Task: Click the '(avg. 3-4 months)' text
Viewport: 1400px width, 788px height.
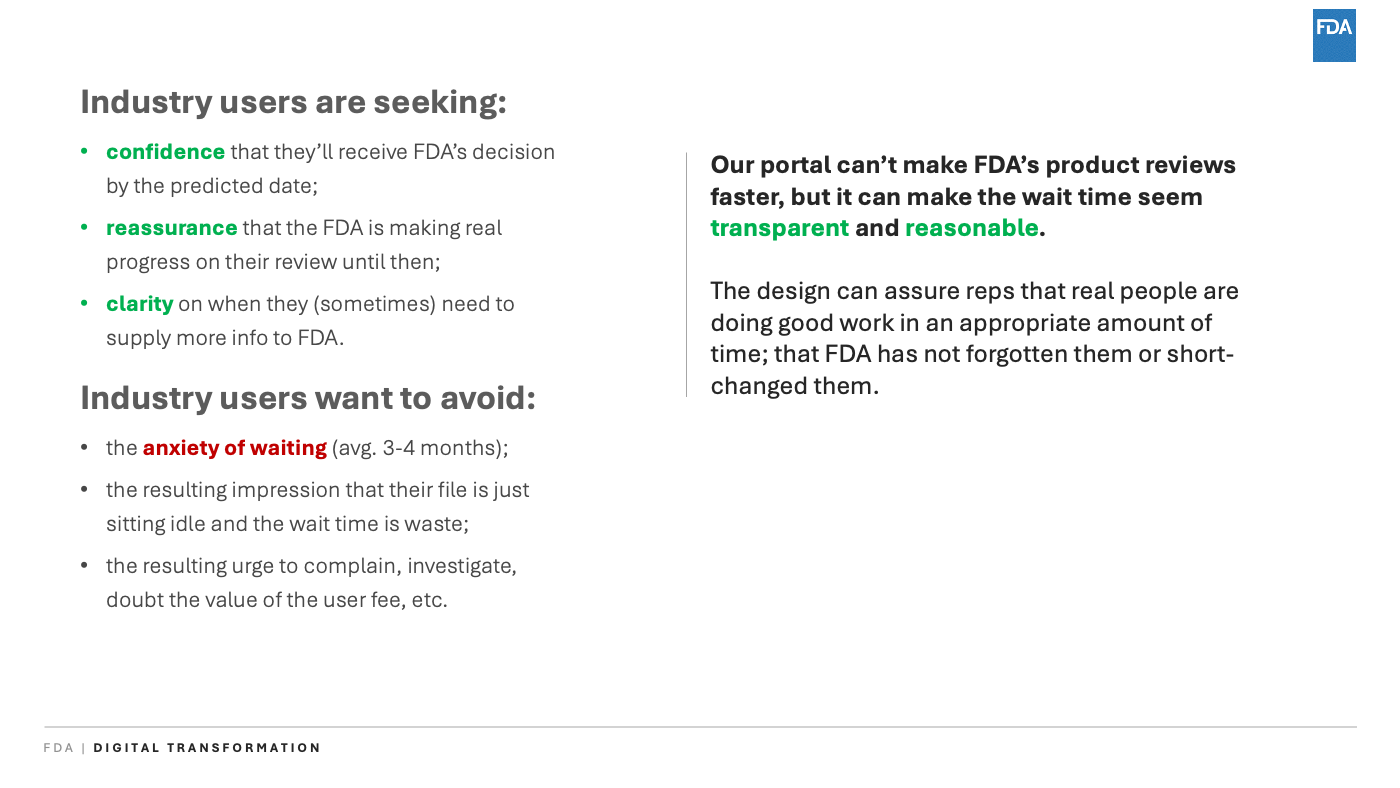Action: 420,448
